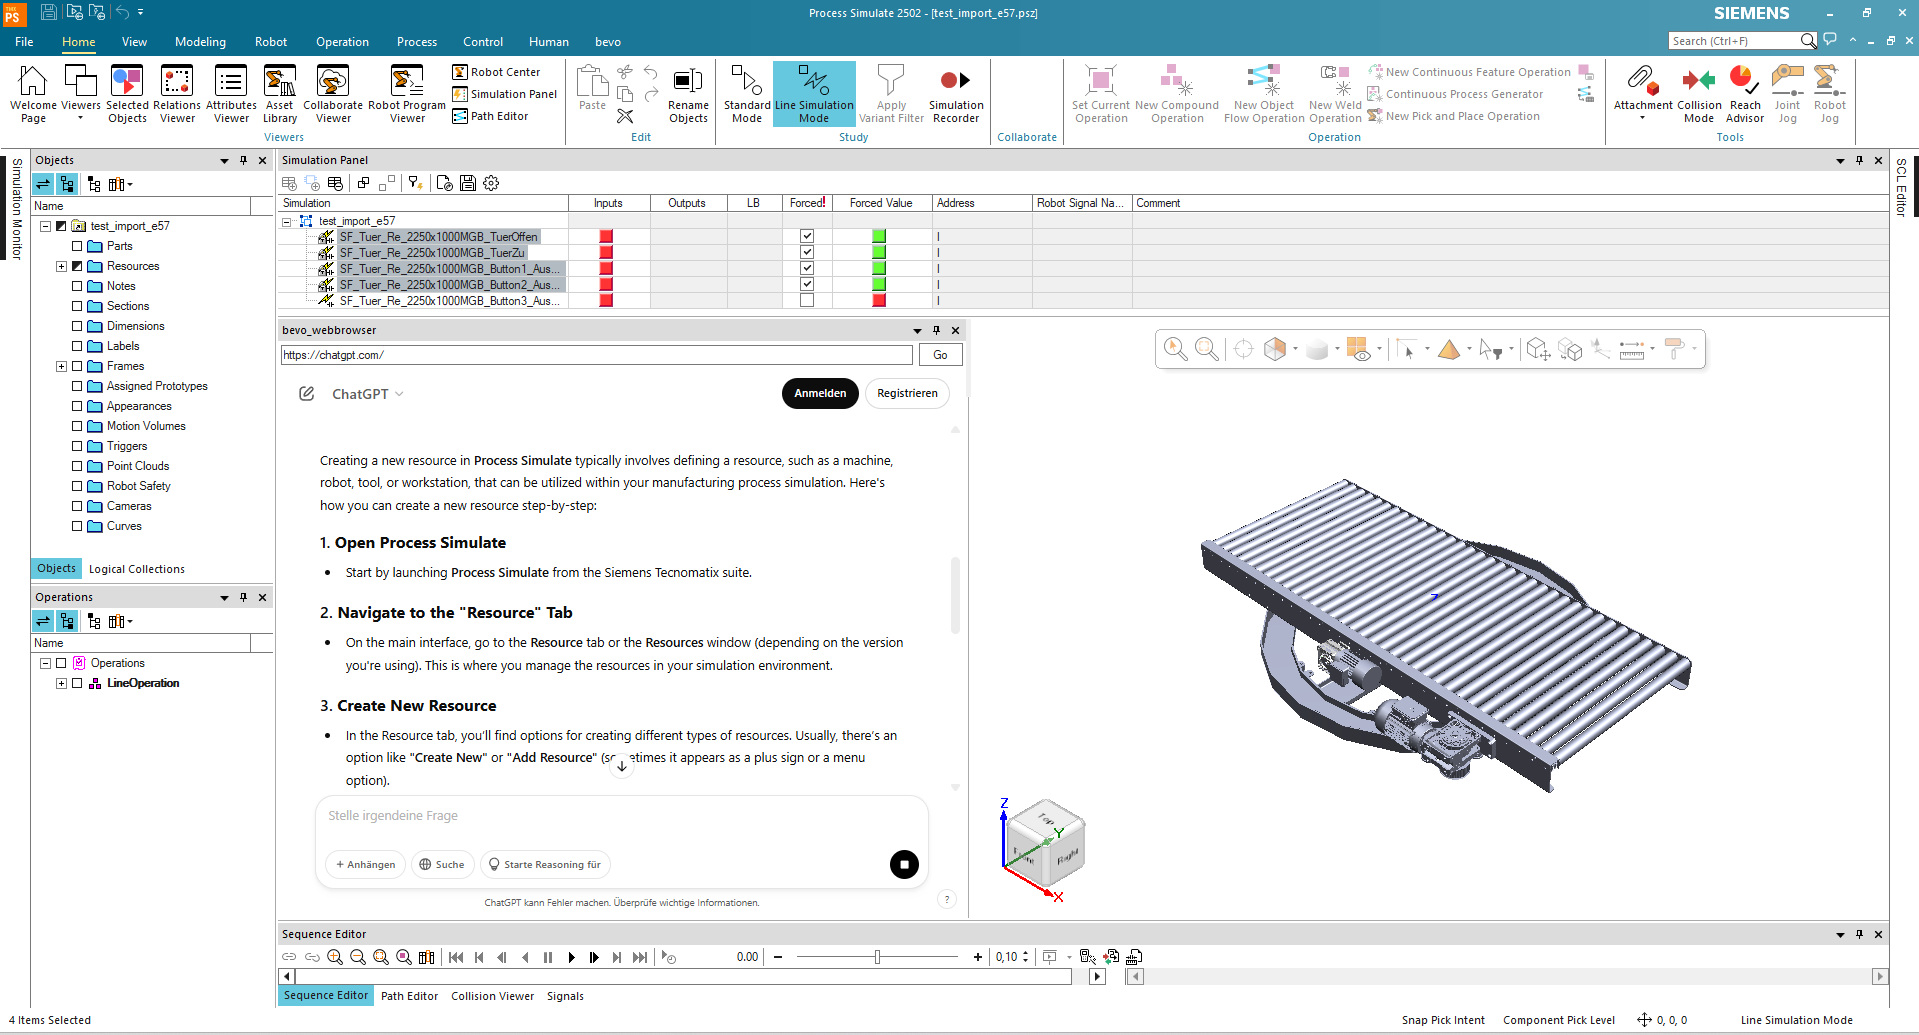This screenshot has width=1919, height=1035.
Task: Start a new ChatGPT chat
Action: (307, 394)
